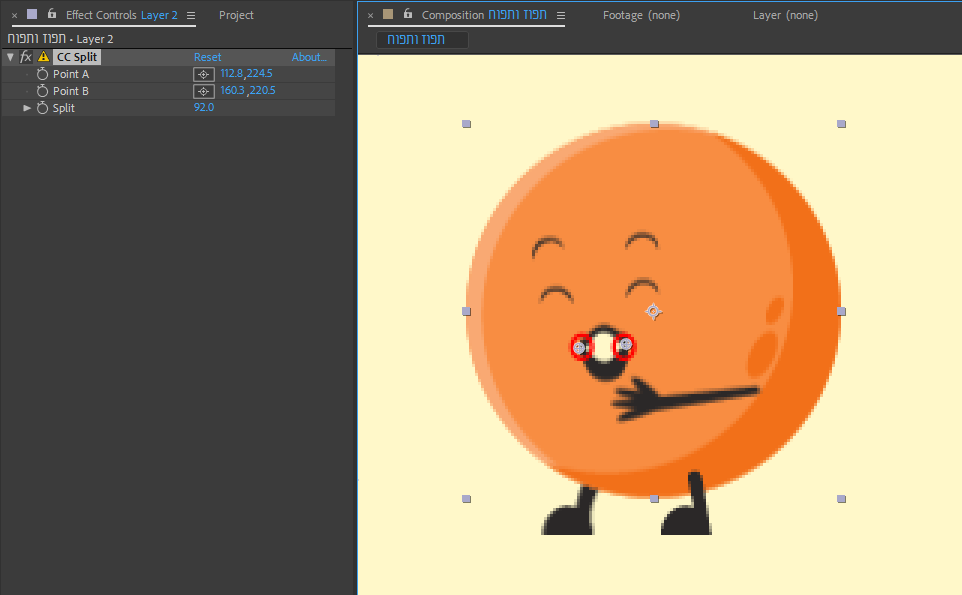
Task: Reset the CC Split effect
Action: [x=207, y=57]
